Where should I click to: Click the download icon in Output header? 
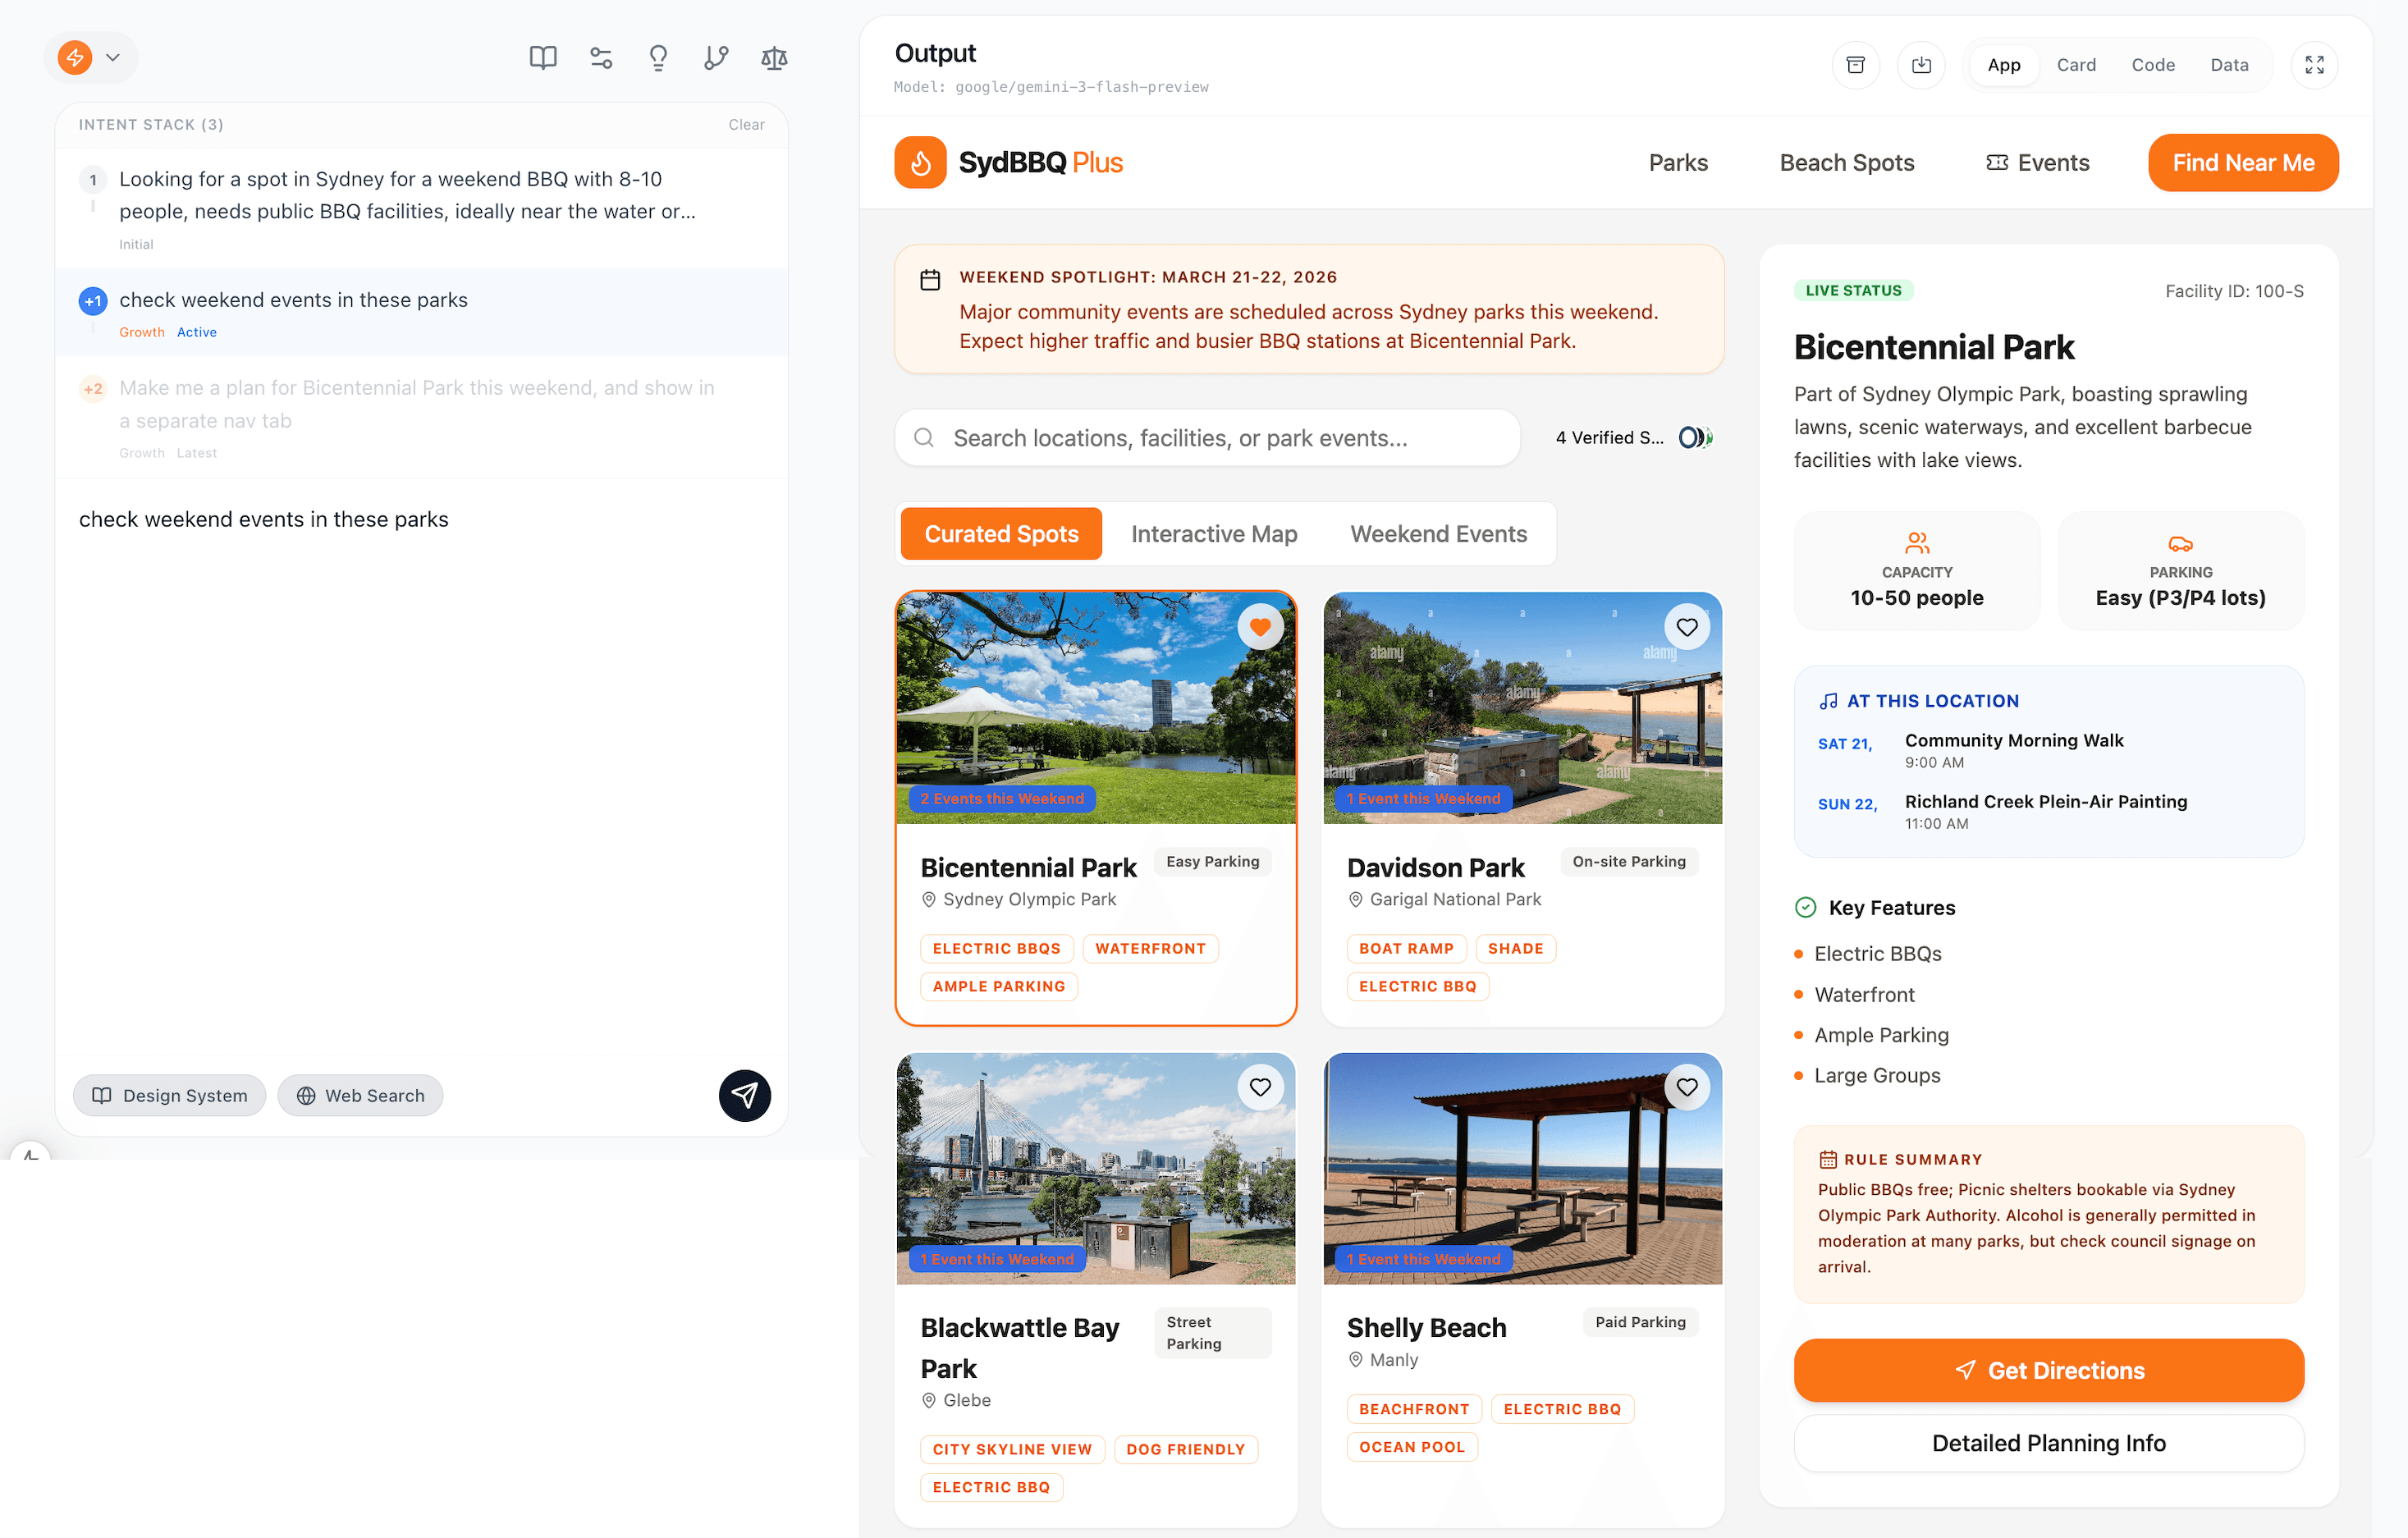pyautogui.click(x=1921, y=65)
